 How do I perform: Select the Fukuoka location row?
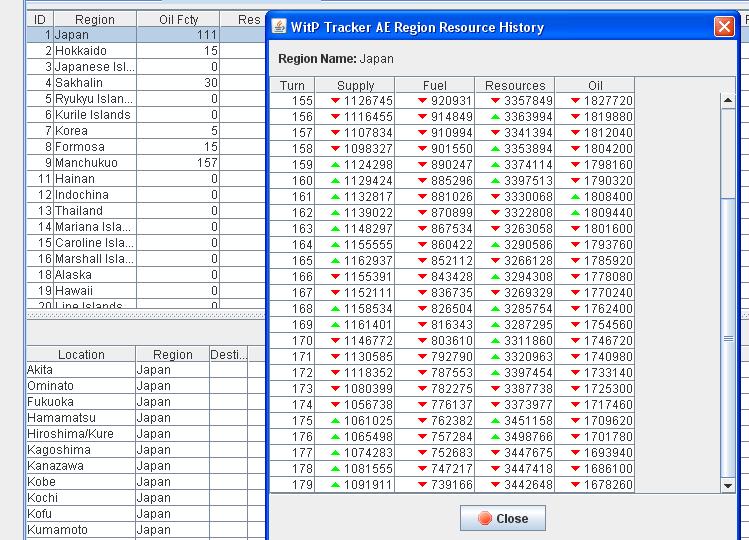click(x=146, y=401)
